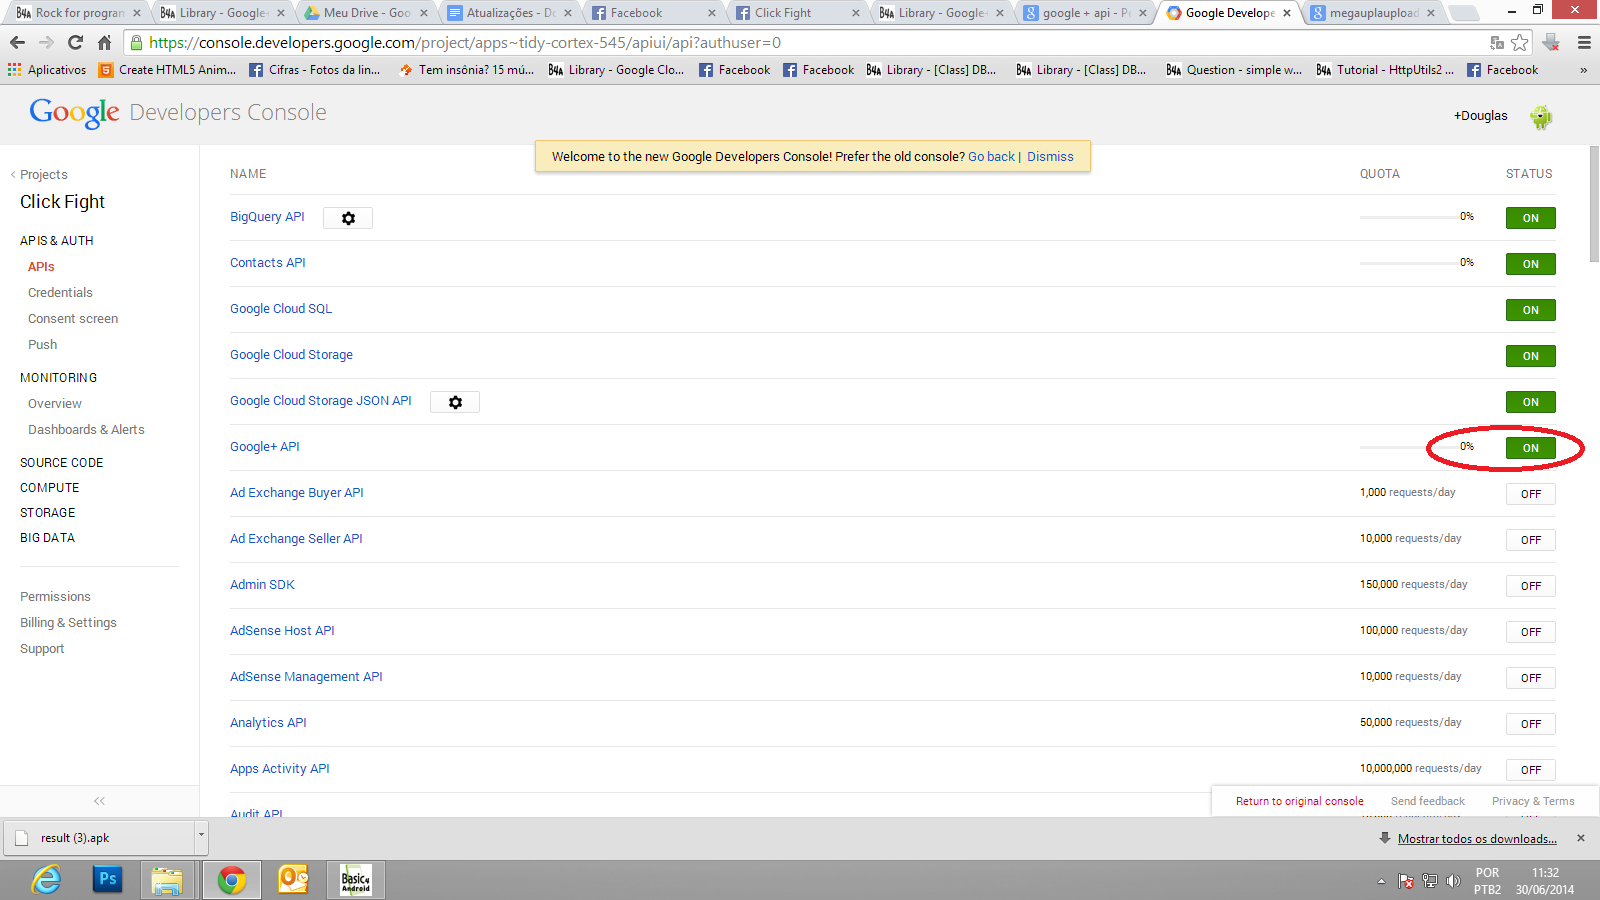Screen dimensions: 1600x900
Task: Go to browser home page icon
Action: coord(104,42)
